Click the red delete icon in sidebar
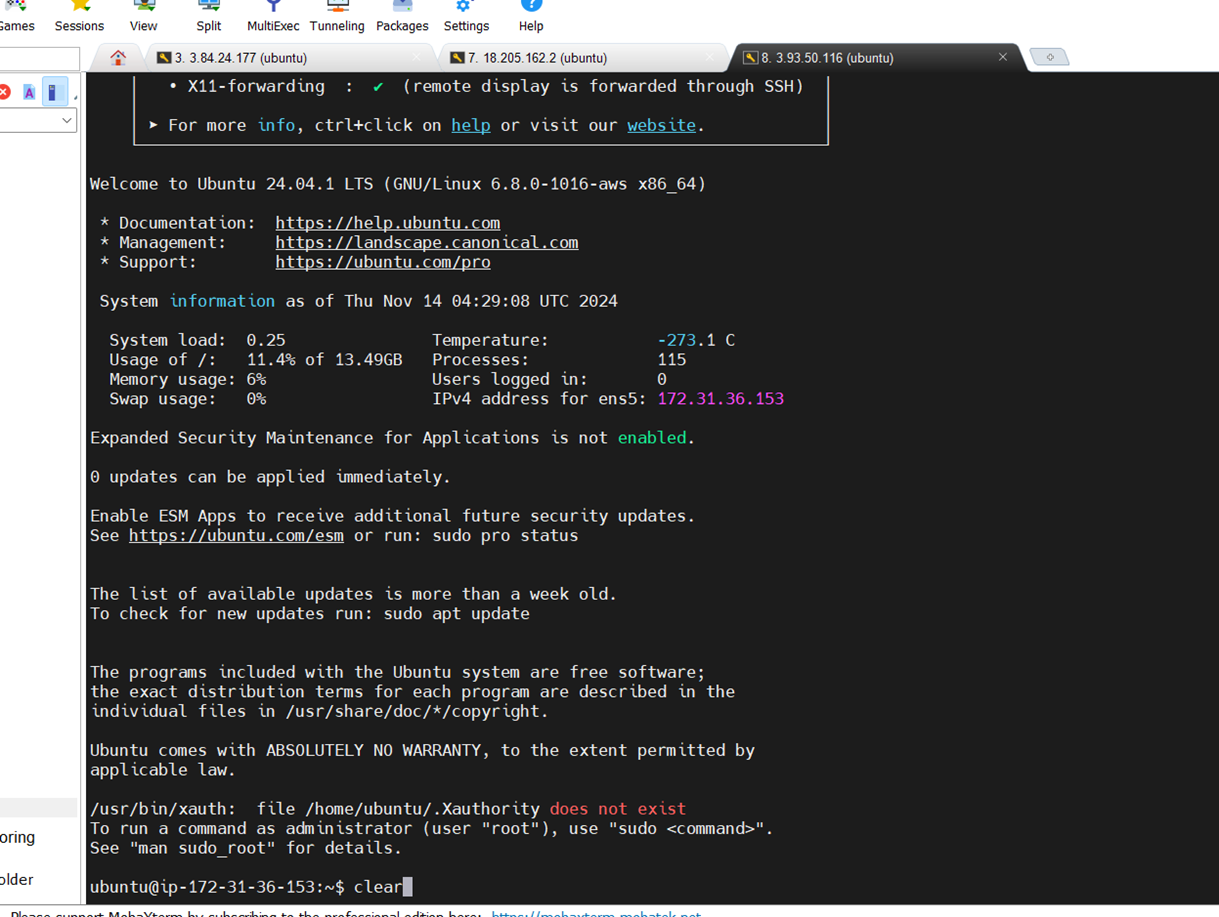 pyautogui.click(x=4, y=92)
